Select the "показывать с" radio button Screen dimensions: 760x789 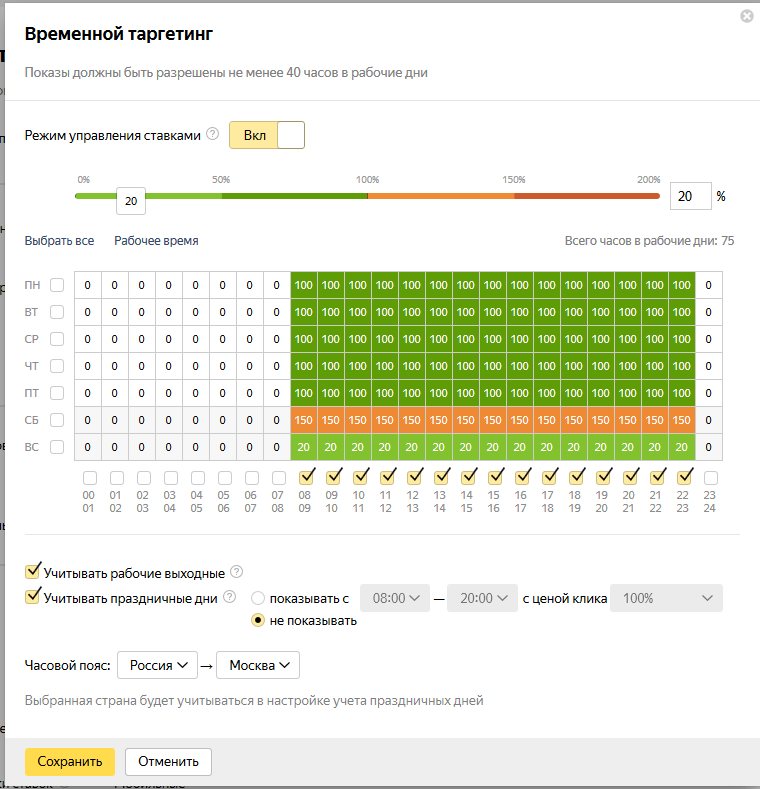pyautogui.click(x=258, y=598)
